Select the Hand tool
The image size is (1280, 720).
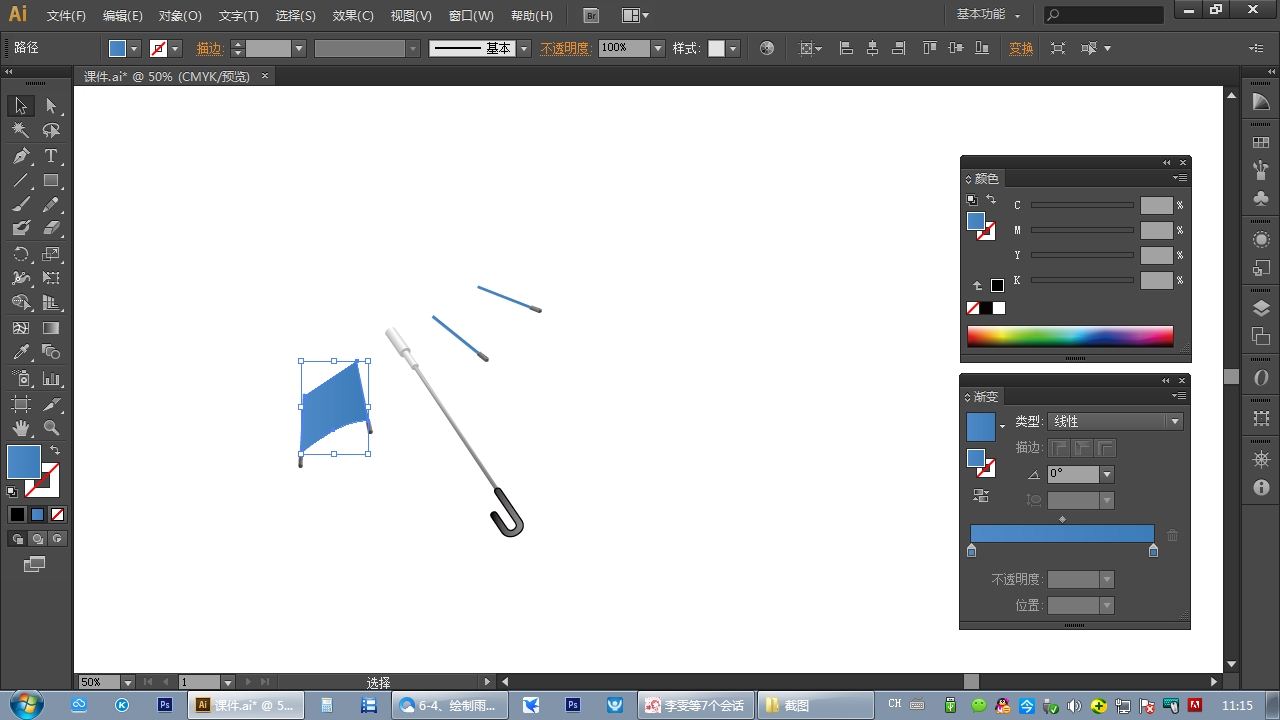pyautogui.click(x=21, y=428)
